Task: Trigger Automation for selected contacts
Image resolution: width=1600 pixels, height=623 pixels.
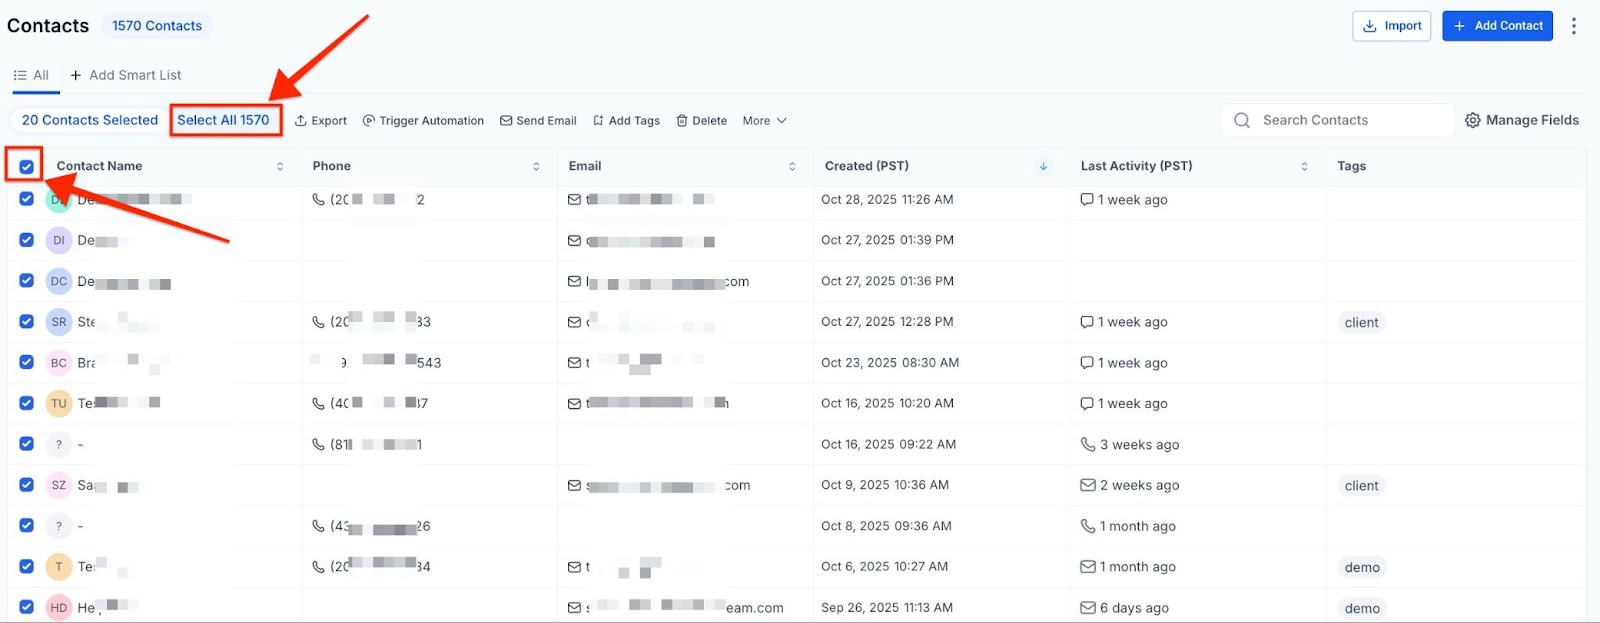Action: (x=423, y=120)
